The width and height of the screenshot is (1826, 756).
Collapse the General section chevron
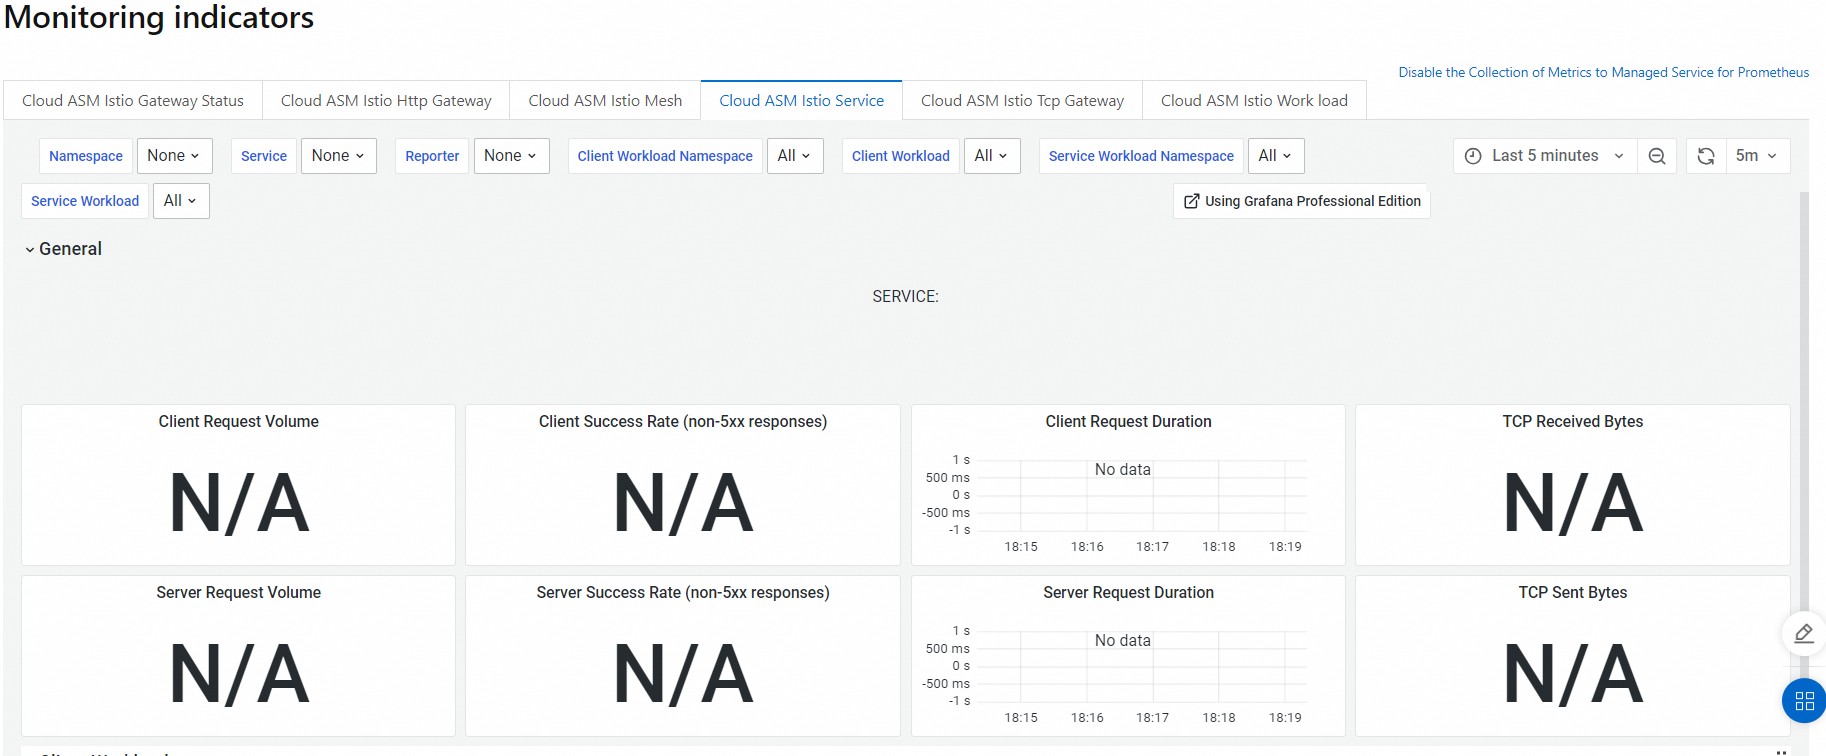[30, 250]
